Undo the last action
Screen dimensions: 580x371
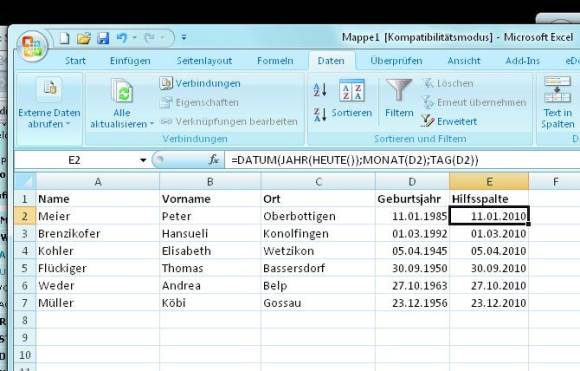click(x=122, y=38)
